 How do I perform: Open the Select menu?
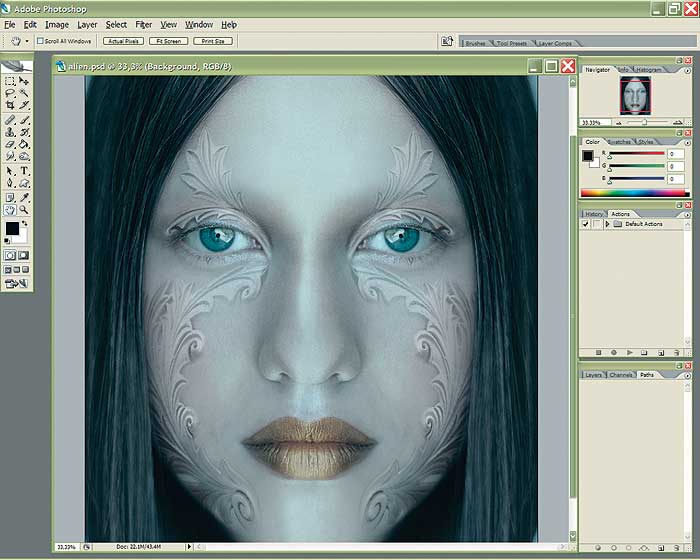click(x=116, y=25)
